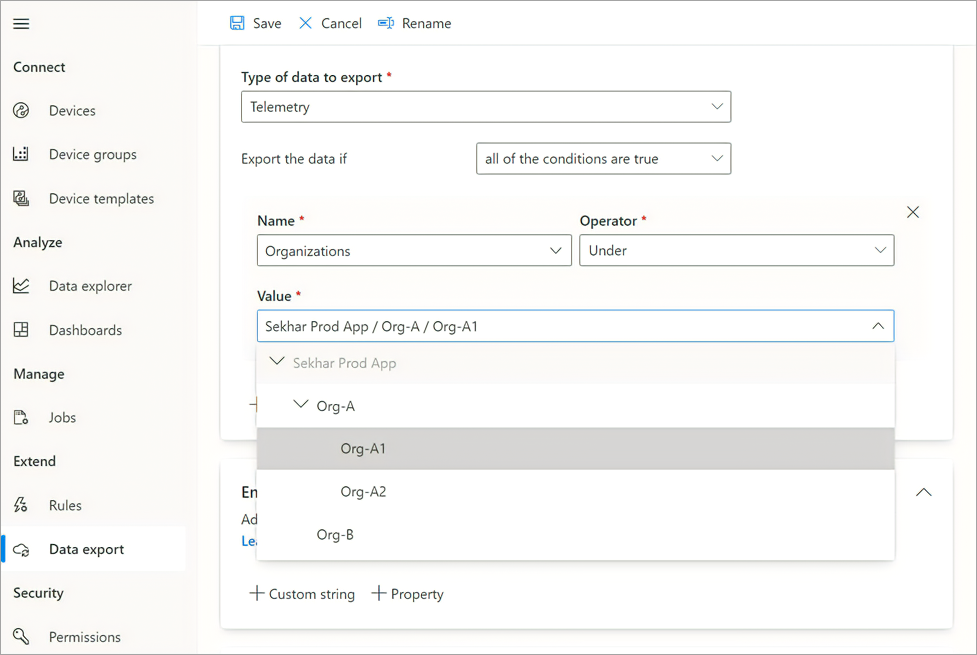Open the hamburger navigation menu

(x=21, y=24)
